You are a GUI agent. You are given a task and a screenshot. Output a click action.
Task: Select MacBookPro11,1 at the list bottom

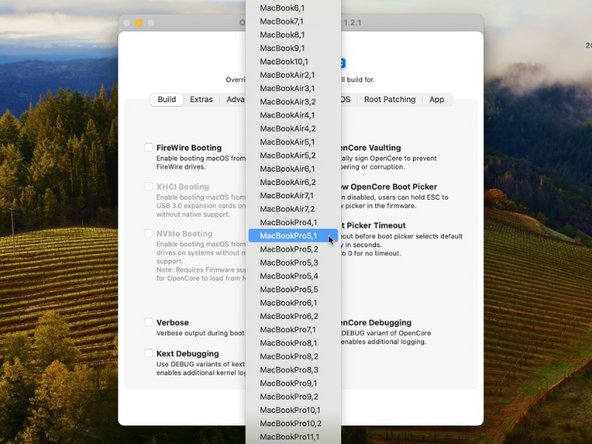pos(293,437)
